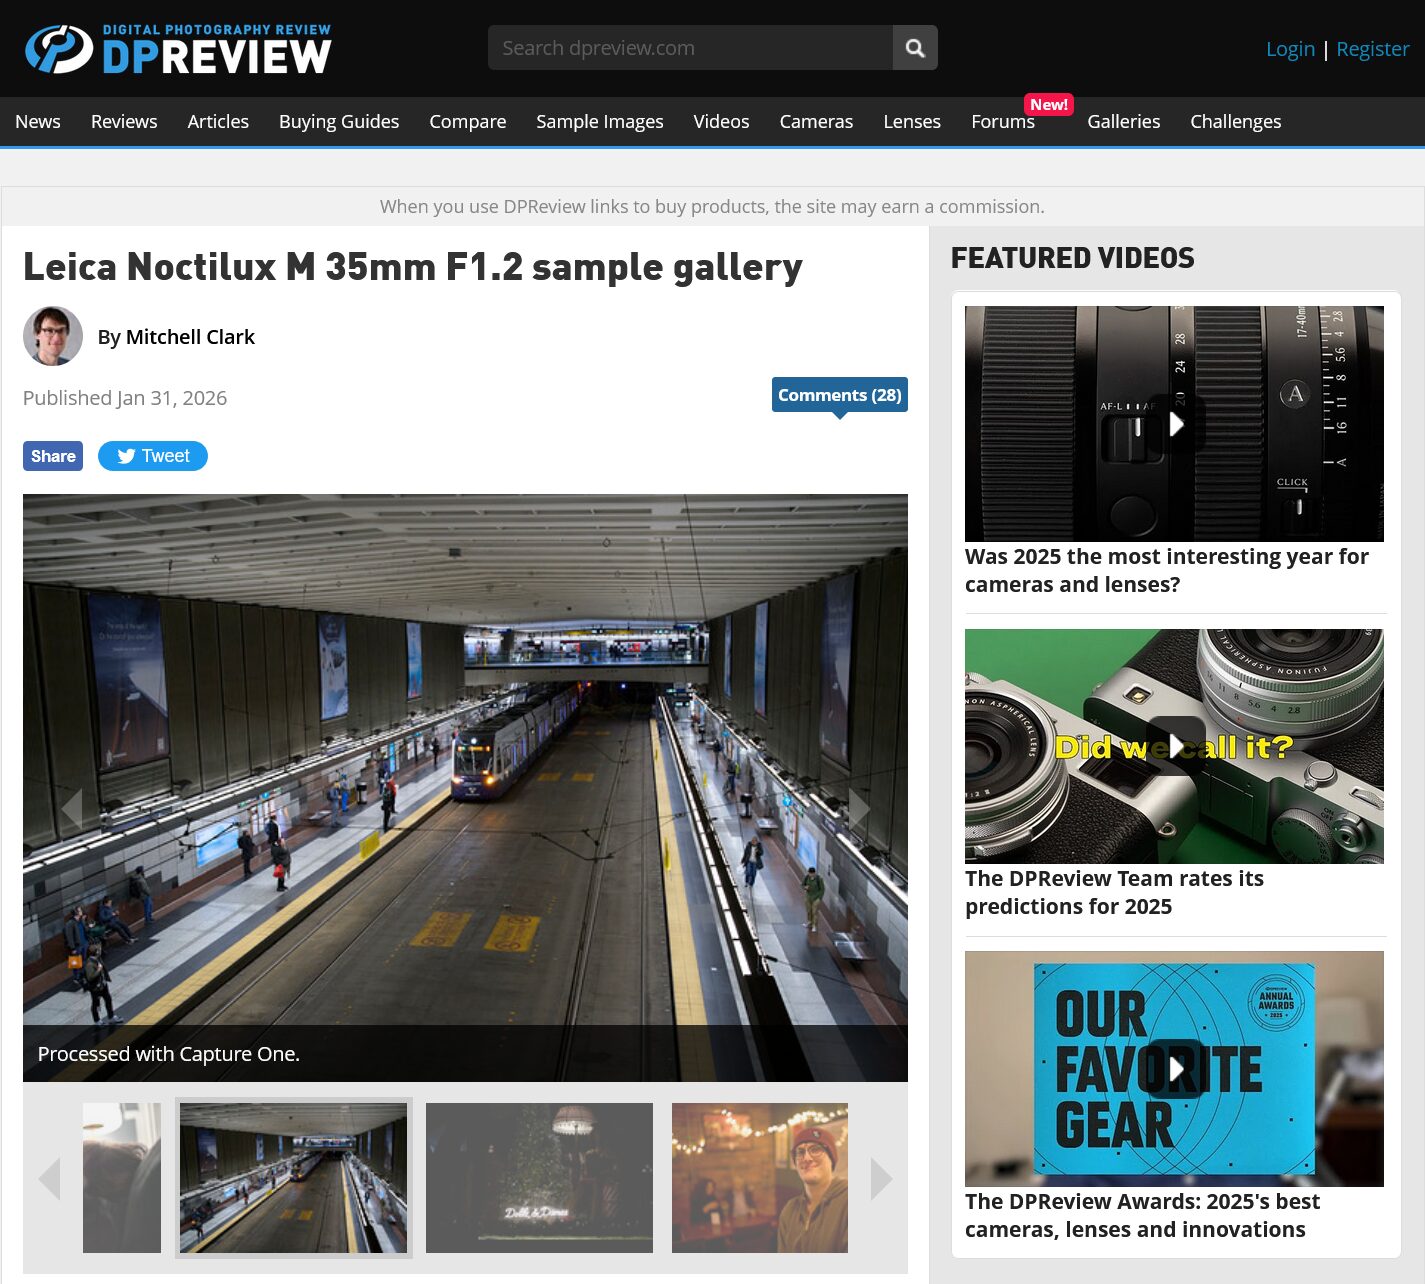The image size is (1425, 1284).
Task: Play the 2025 most interesting year video
Action: (1175, 424)
